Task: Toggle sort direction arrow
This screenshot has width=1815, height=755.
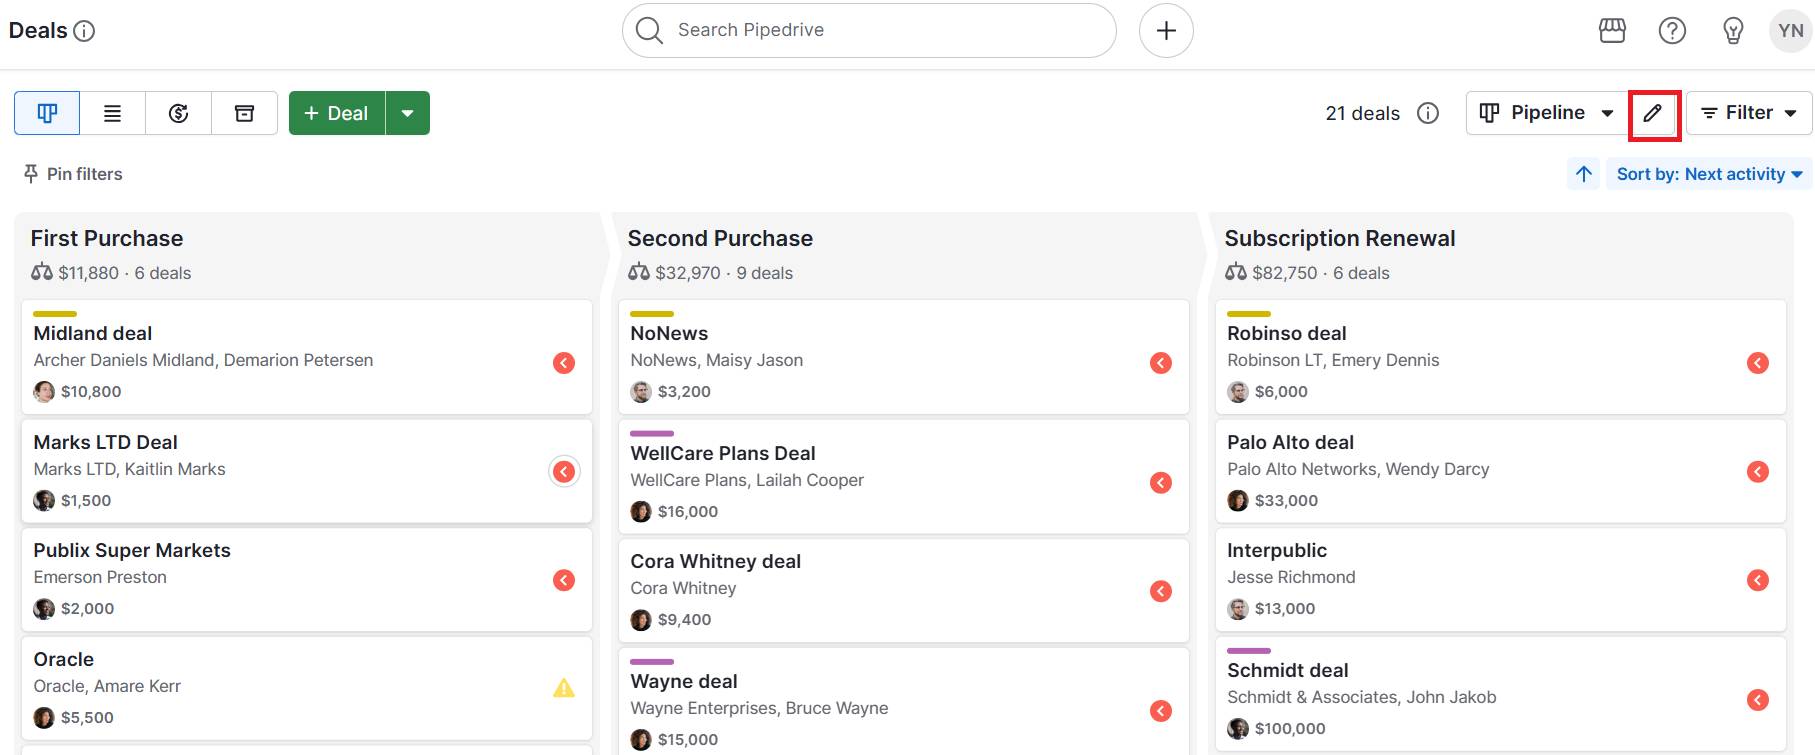Action: click(x=1584, y=174)
